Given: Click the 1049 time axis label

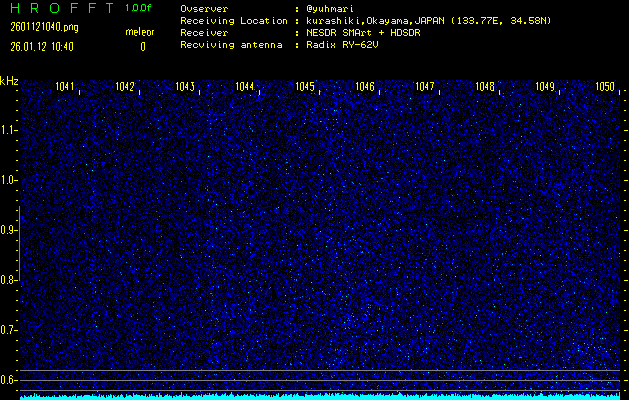Looking at the screenshot, I should pyautogui.click(x=545, y=86).
